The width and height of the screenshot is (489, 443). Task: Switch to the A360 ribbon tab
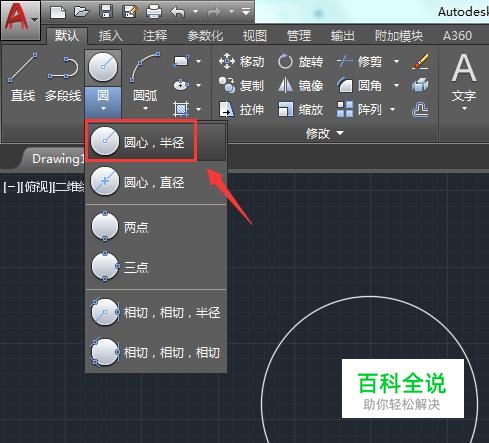(457, 36)
